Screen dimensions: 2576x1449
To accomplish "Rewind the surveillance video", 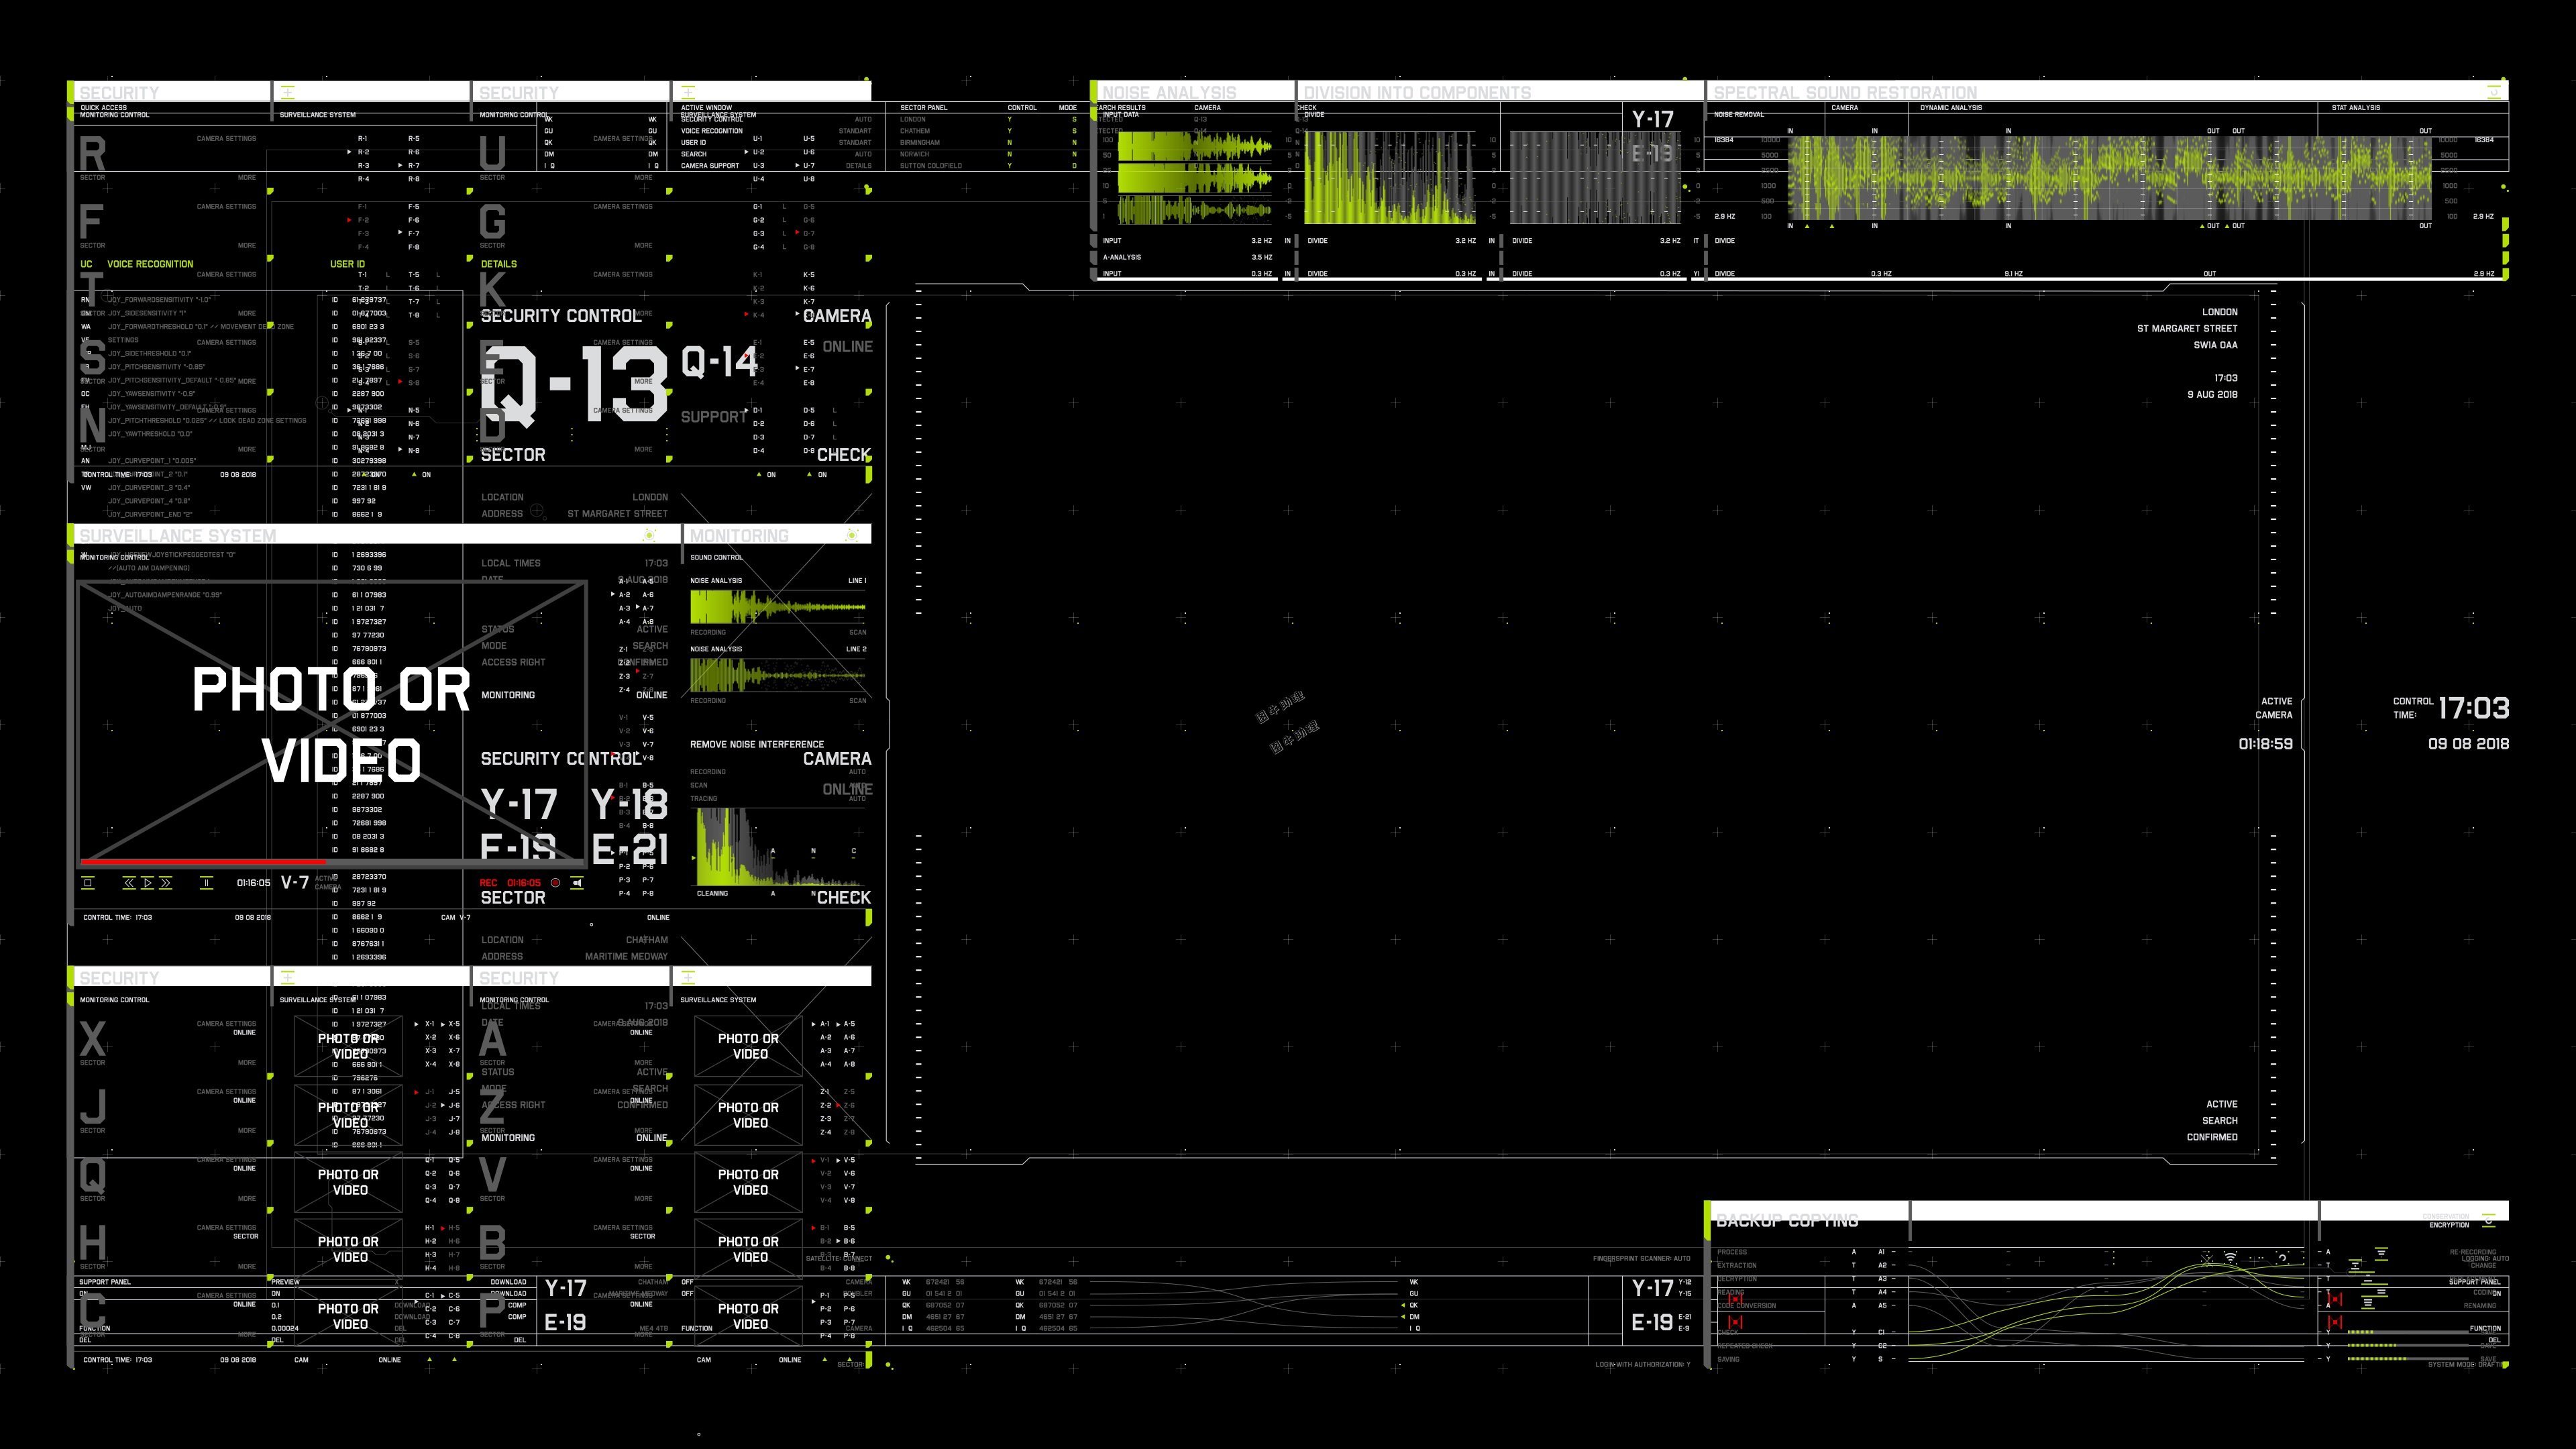I will coord(129,883).
